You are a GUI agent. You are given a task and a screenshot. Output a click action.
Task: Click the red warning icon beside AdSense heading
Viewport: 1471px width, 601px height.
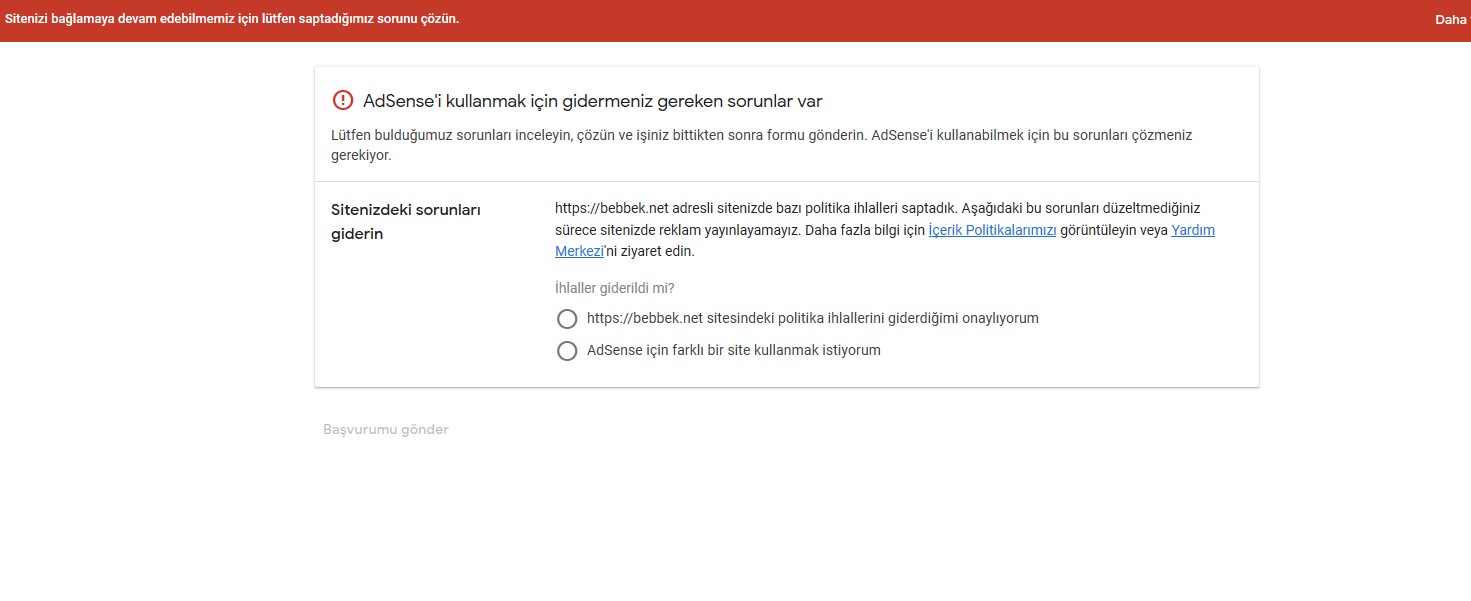pos(343,100)
